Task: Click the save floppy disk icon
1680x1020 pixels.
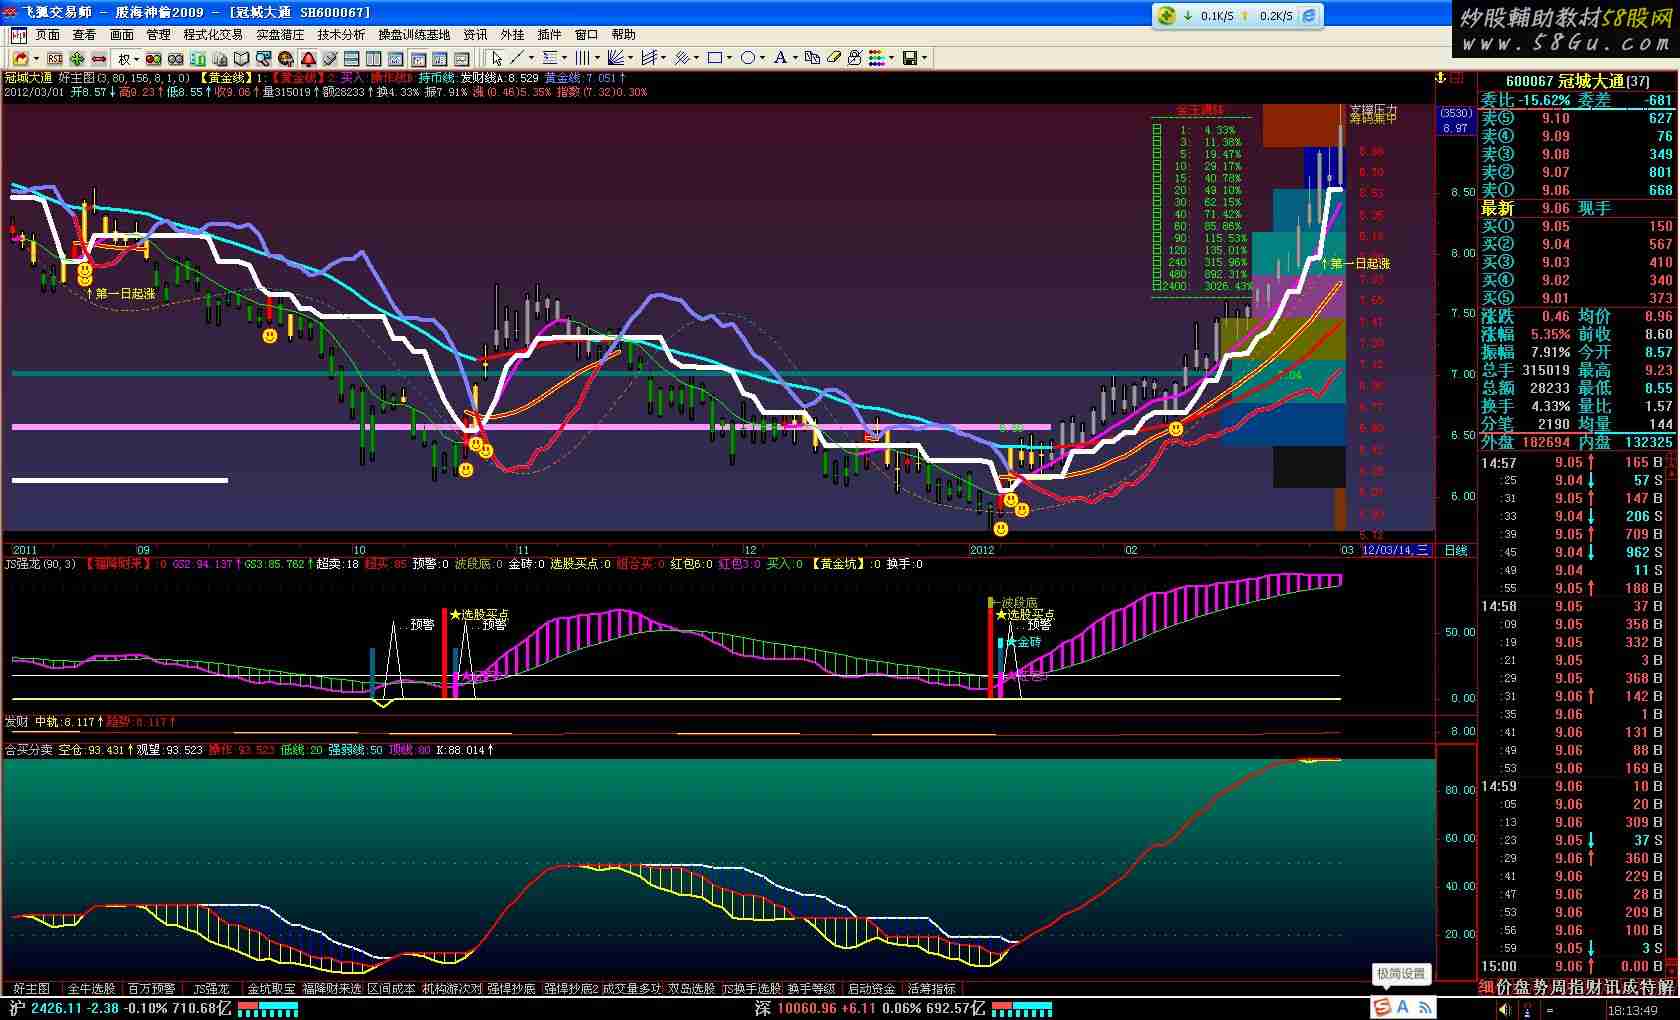Action: 910,58
